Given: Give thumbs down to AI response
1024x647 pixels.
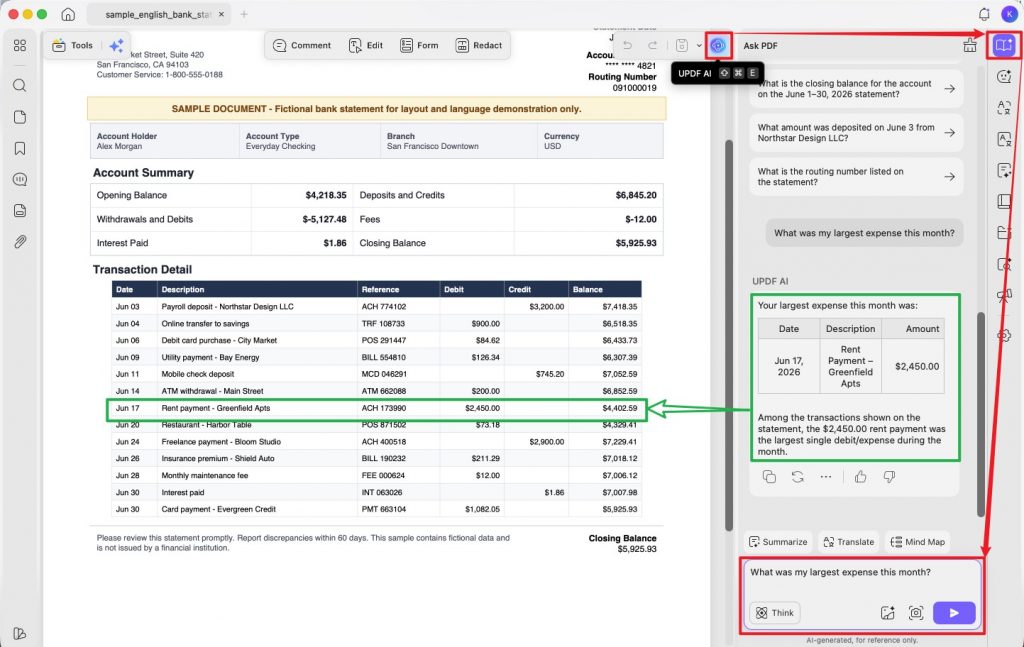Looking at the screenshot, I should click(x=889, y=477).
